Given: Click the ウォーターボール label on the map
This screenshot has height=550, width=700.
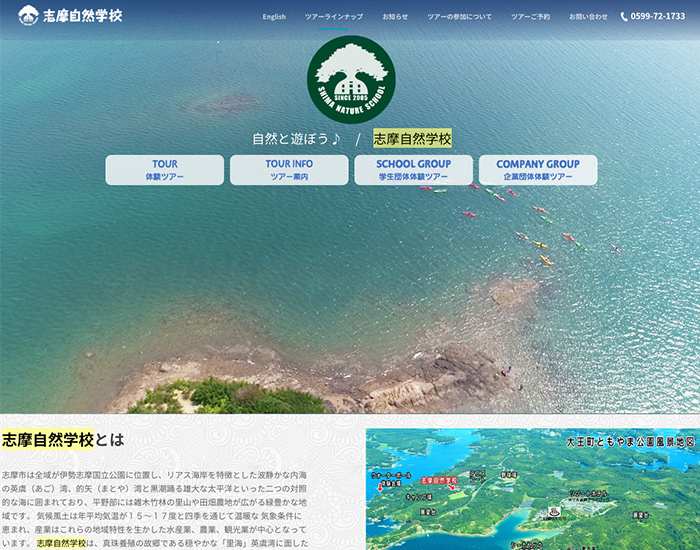Looking at the screenshot, I should click(392, 476).
